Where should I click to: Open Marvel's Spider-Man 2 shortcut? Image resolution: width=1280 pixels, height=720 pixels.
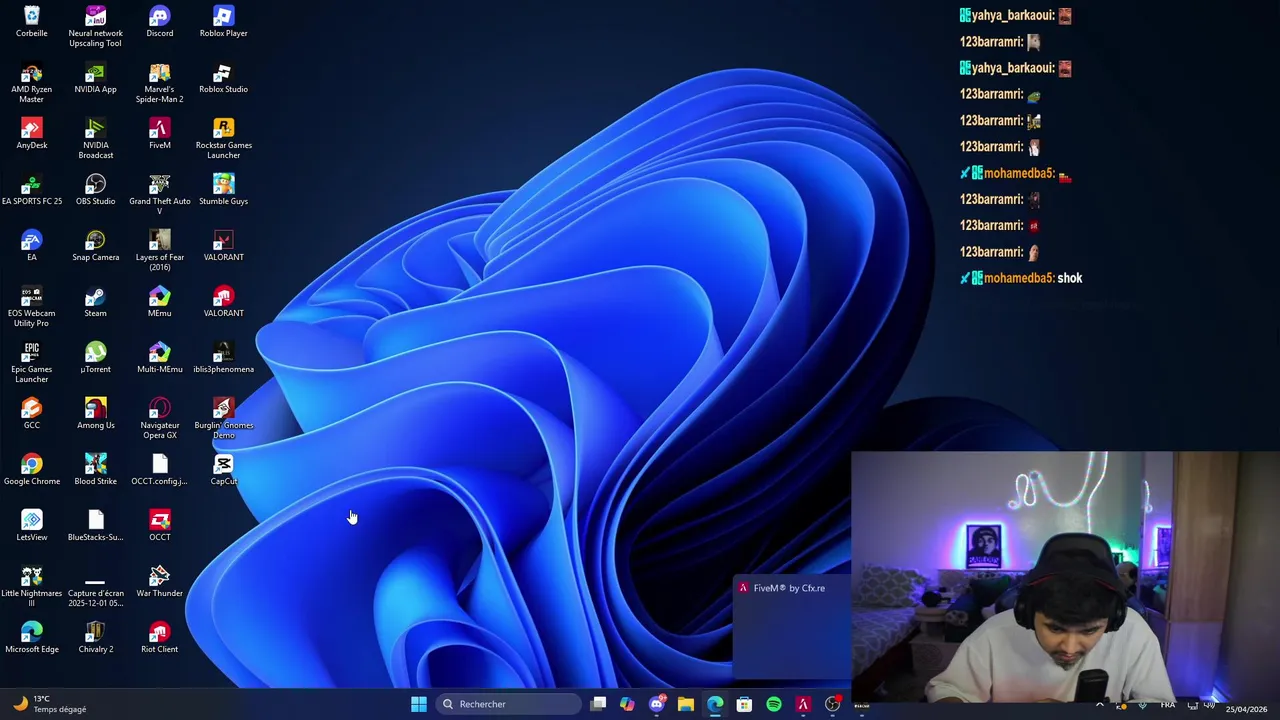[x=159, y=83]
